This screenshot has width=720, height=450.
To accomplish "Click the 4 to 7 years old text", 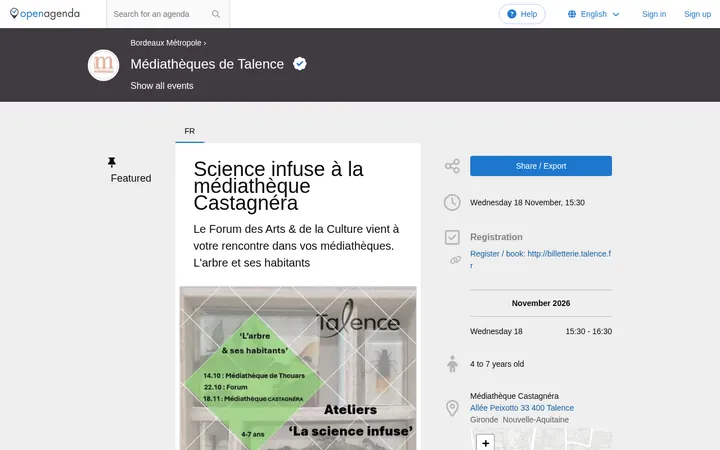I will point(497,364).
